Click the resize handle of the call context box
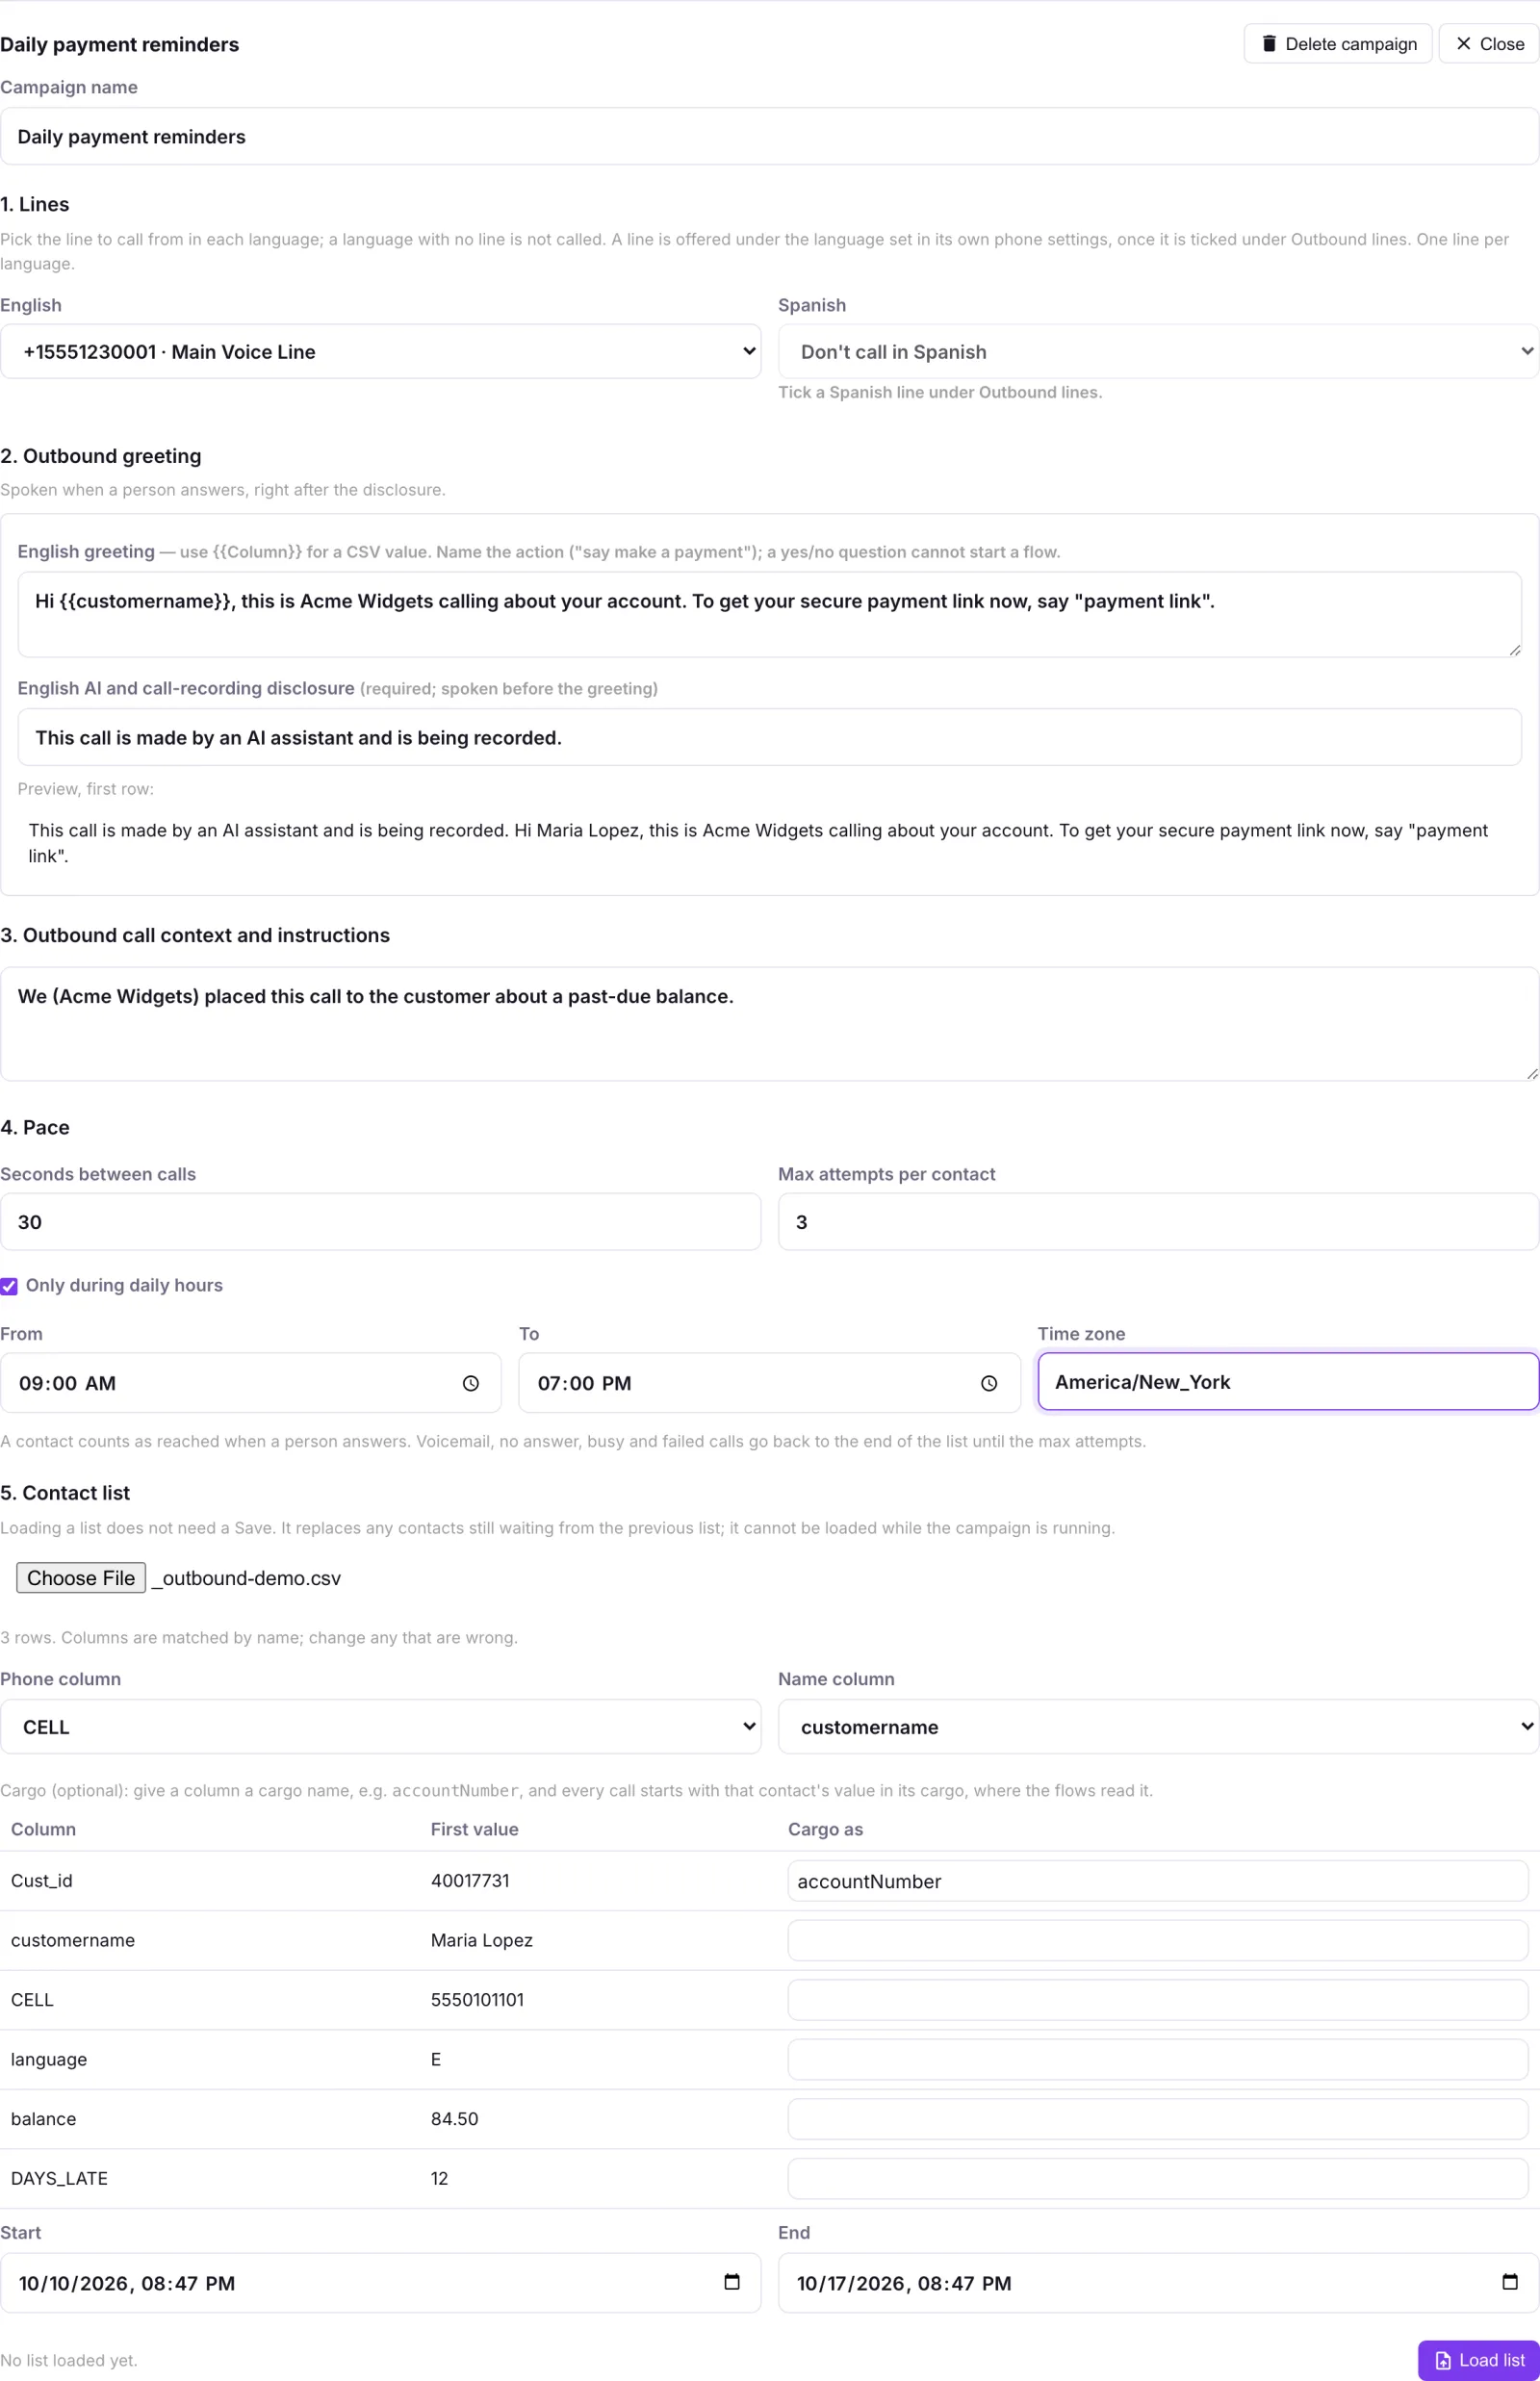The width and height of the screenshot is (1540, 2381). tap(1532, 1073)
